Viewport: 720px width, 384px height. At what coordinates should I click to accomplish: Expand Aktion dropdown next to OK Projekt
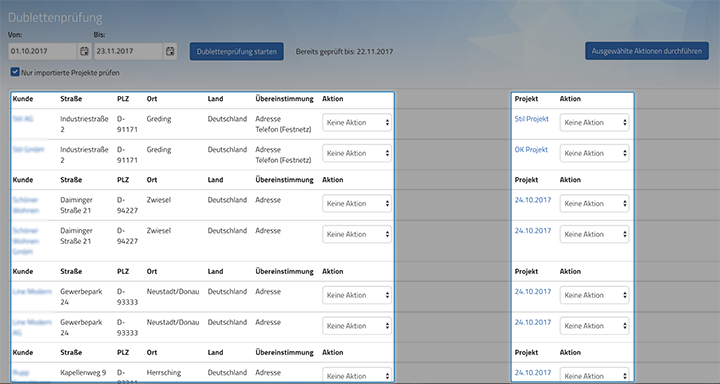594,153
